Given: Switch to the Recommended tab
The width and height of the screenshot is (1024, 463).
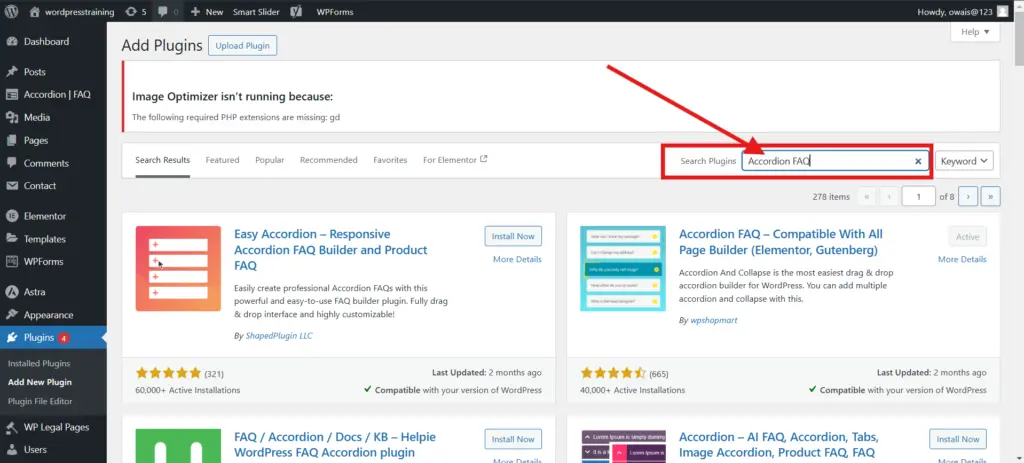Looking at the screenshot, I should (328, 160).
